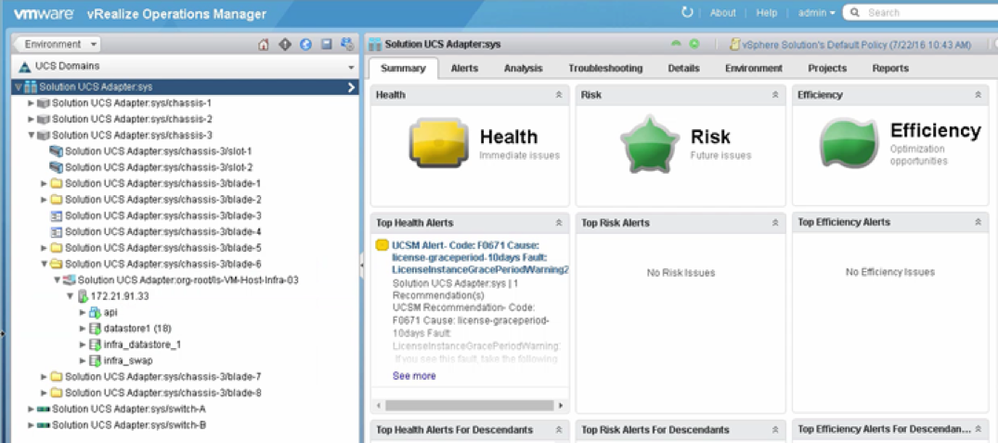Collapse the Risk panel
Image resolution: width=998 pixels, height=443 pixels.
pyautogui.click(x=775, y=95)
